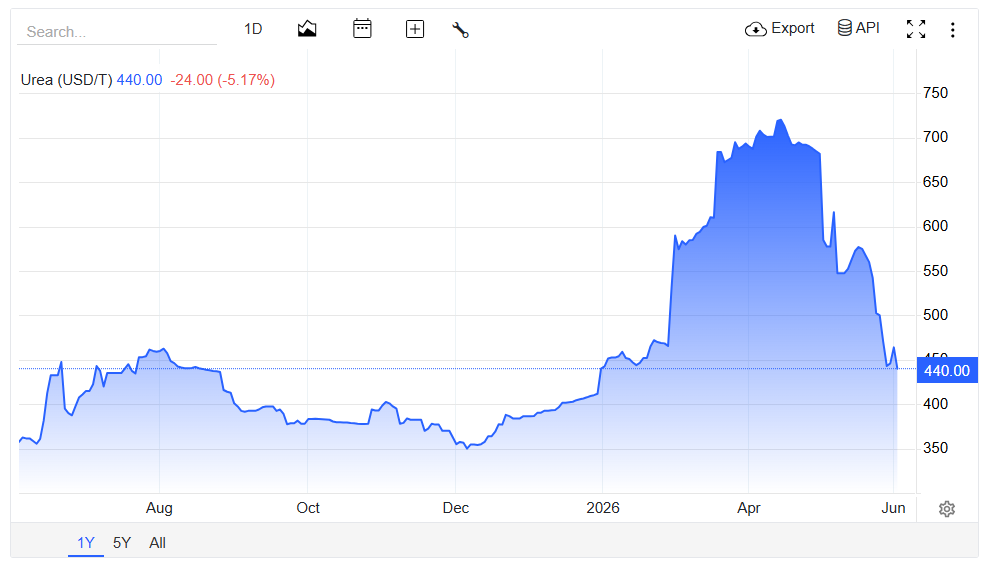Open the chart type area icon
The width and height of the screenshot is (991, 586).
(307, 29)
